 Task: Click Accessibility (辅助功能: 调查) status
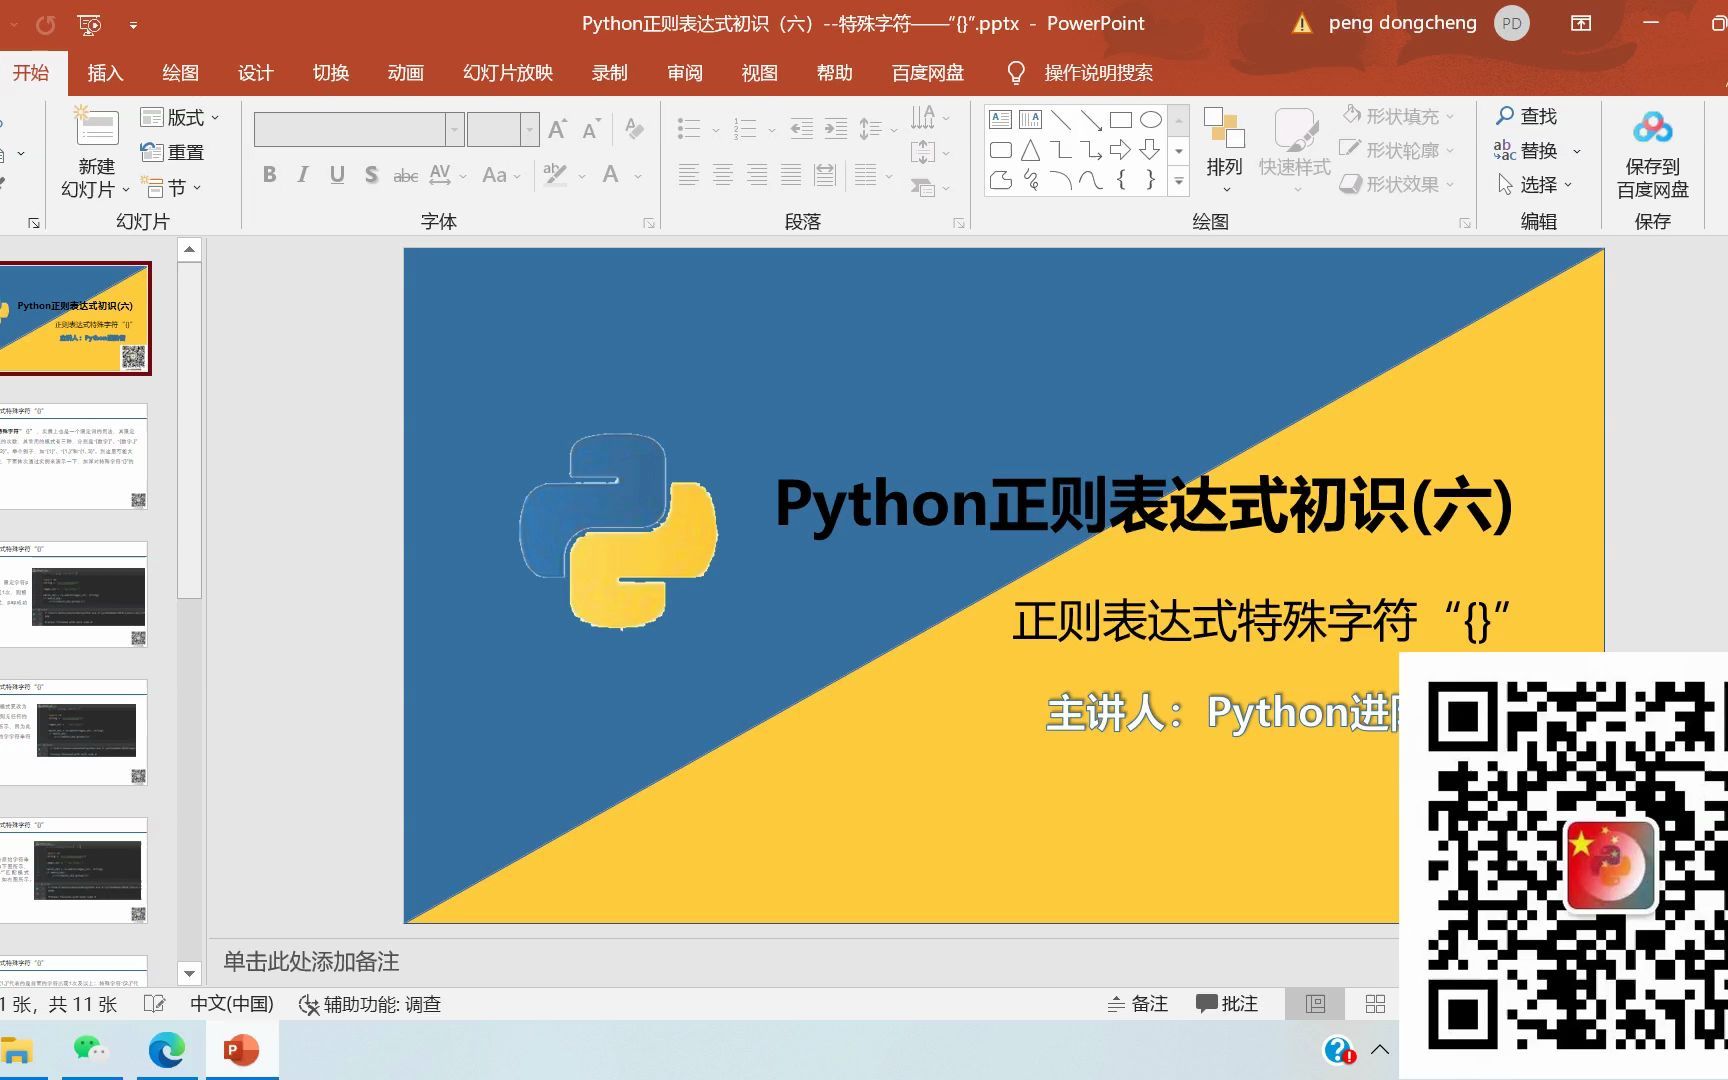[370, 1003]
